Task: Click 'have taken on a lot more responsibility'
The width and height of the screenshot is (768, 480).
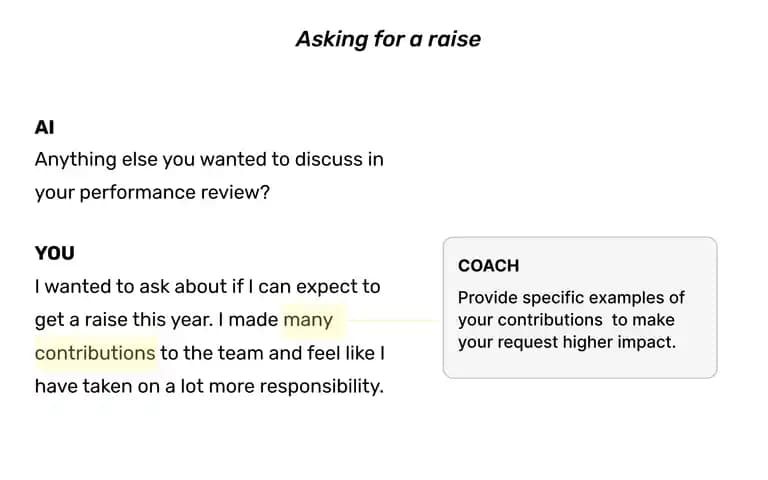Action: (x=209, y=386)
